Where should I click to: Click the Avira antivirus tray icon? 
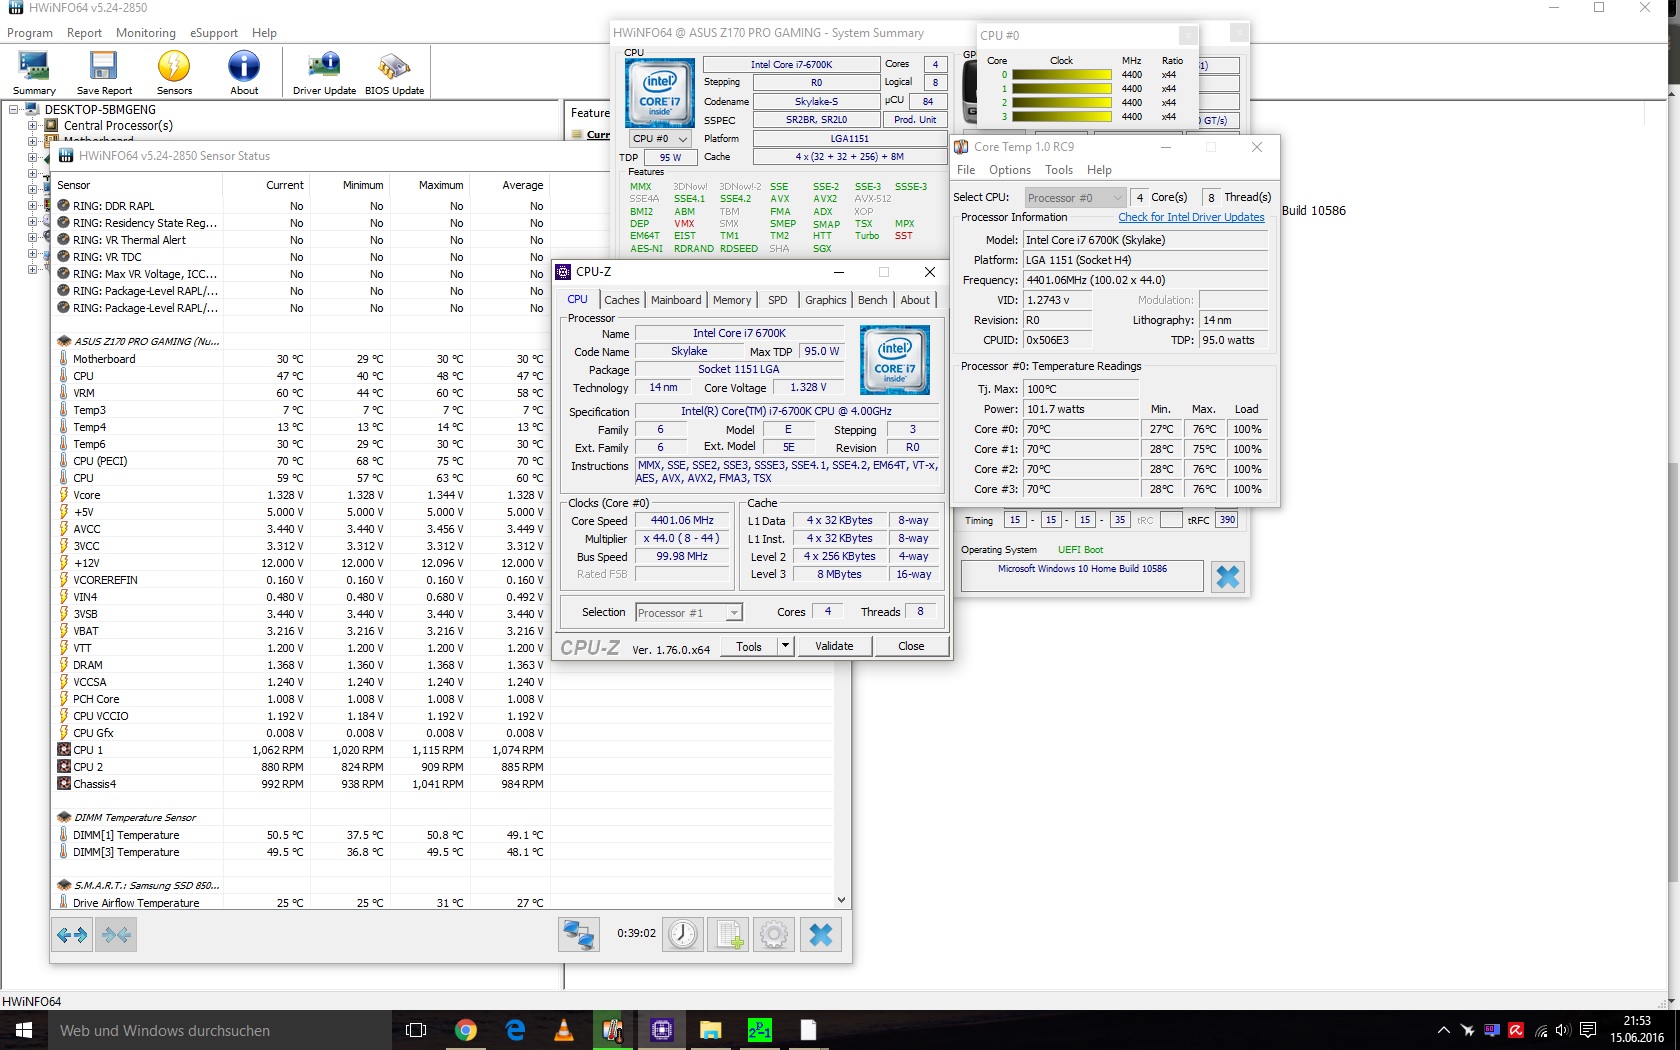tap(1516, 1030)
